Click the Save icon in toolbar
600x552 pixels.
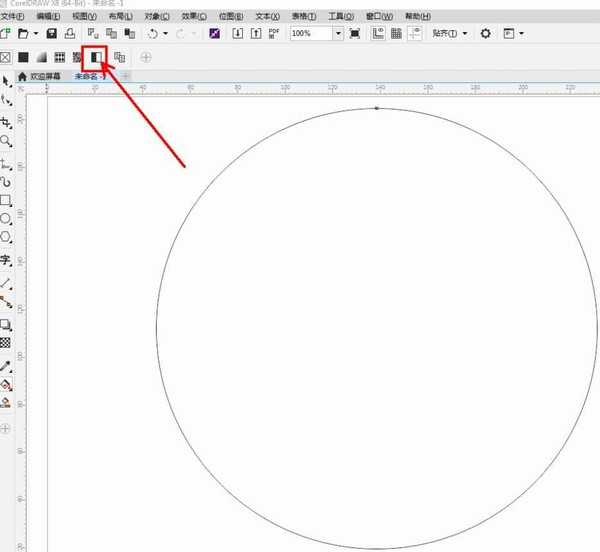point(52,33)
